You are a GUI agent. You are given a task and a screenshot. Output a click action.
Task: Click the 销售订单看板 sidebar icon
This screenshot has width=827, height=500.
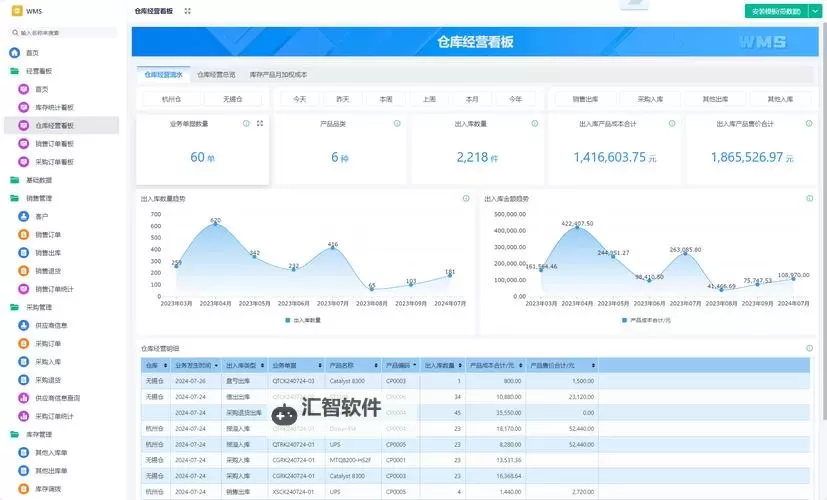pos(24,143)
